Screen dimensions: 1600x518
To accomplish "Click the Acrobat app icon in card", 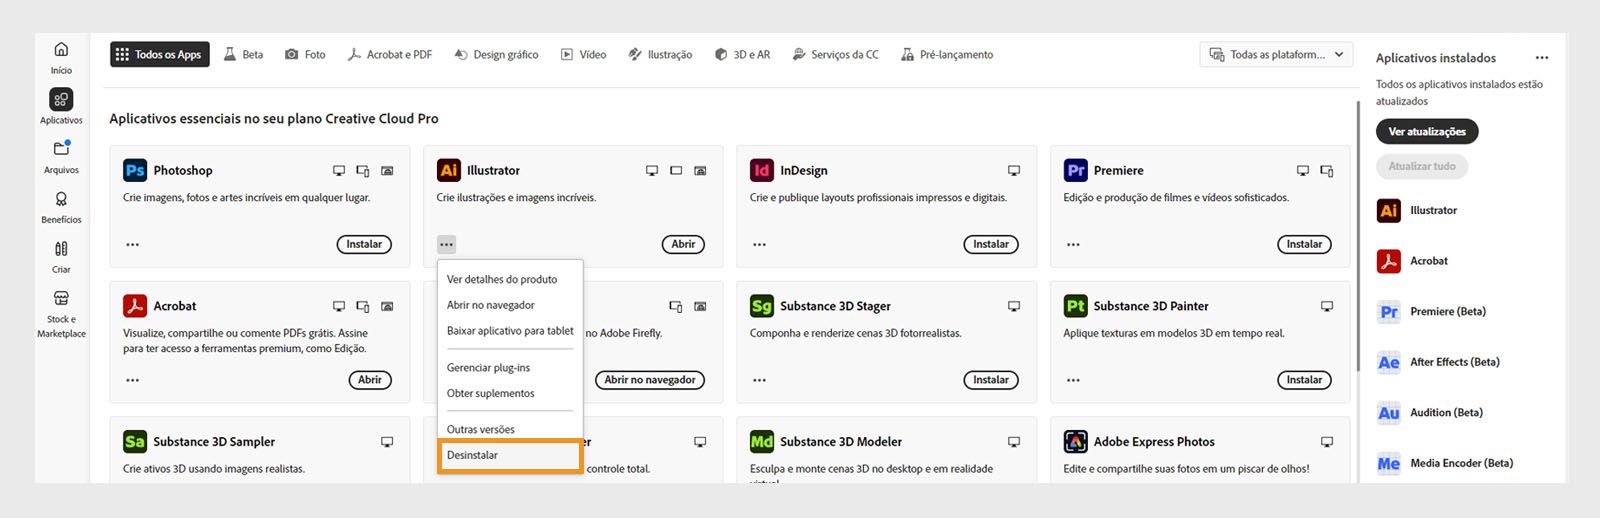I will coord(135,306).
